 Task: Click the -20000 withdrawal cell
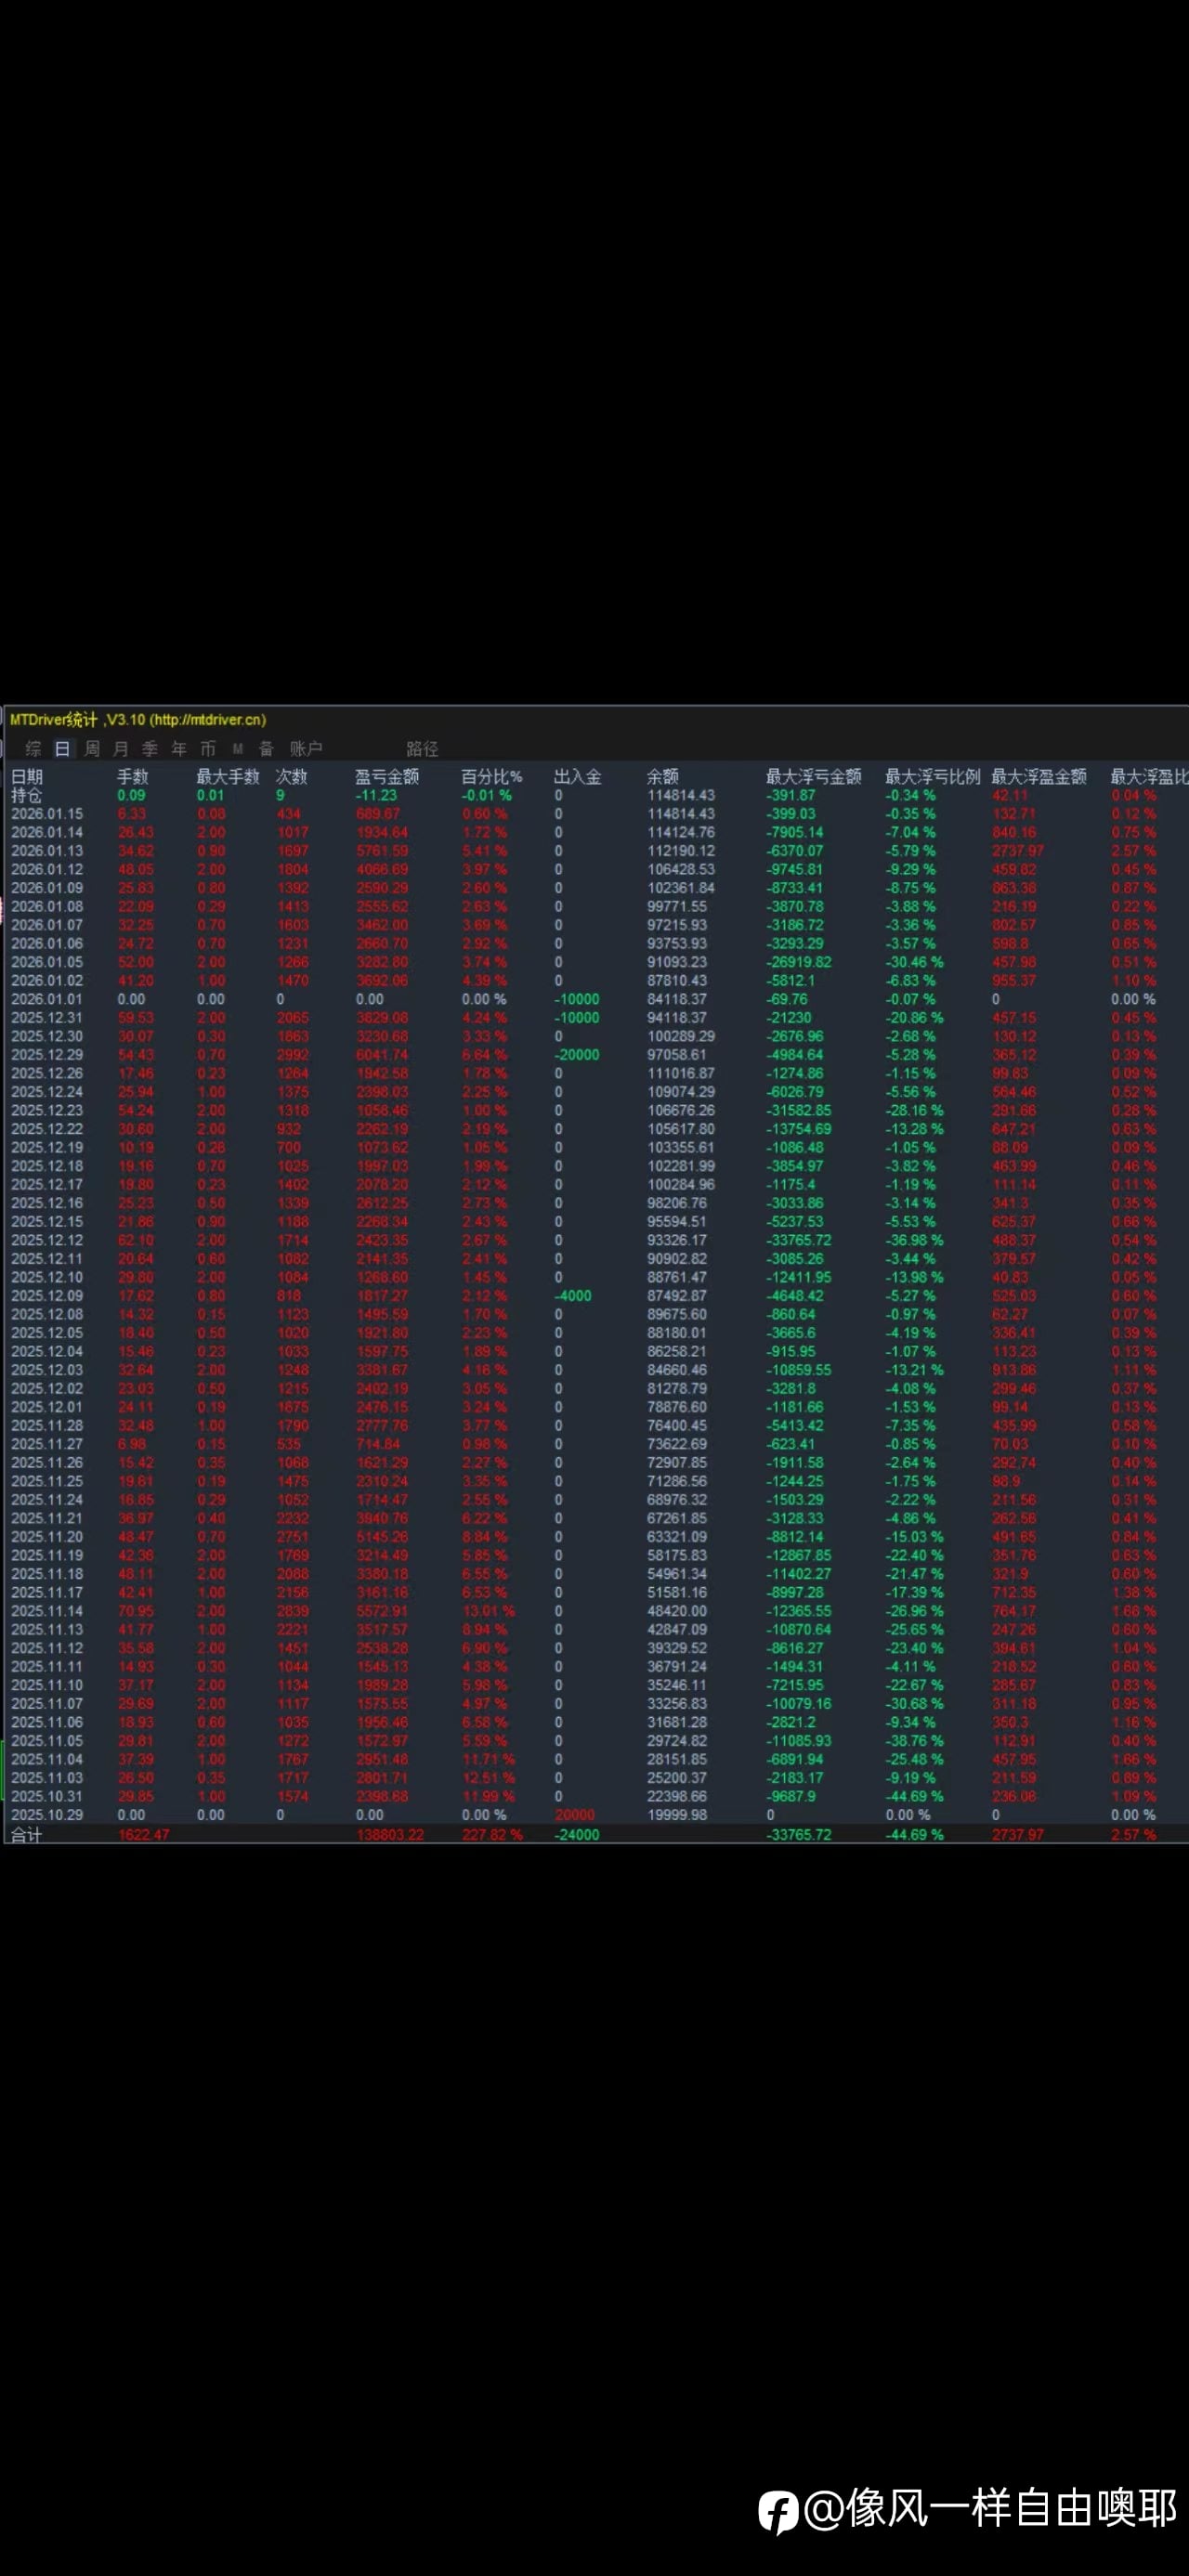click(x=577, y=1055)
